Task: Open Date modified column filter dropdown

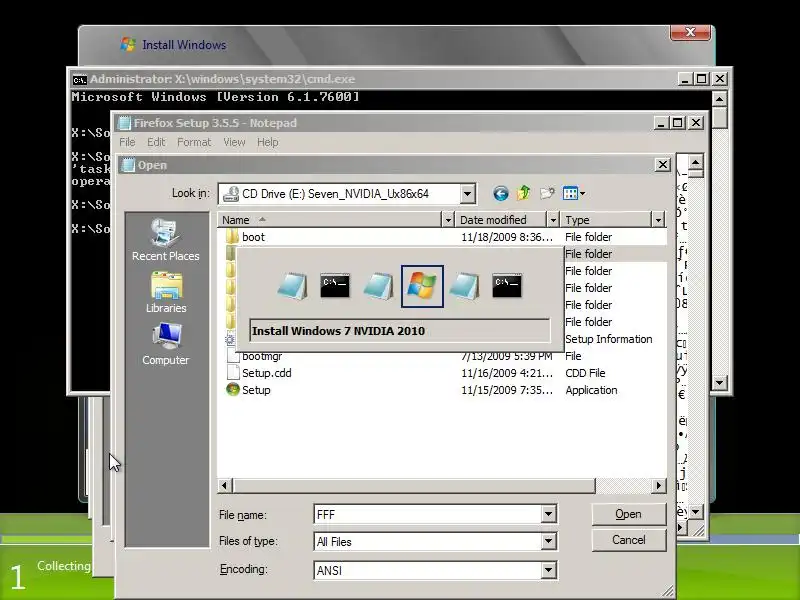Action: 553,220
